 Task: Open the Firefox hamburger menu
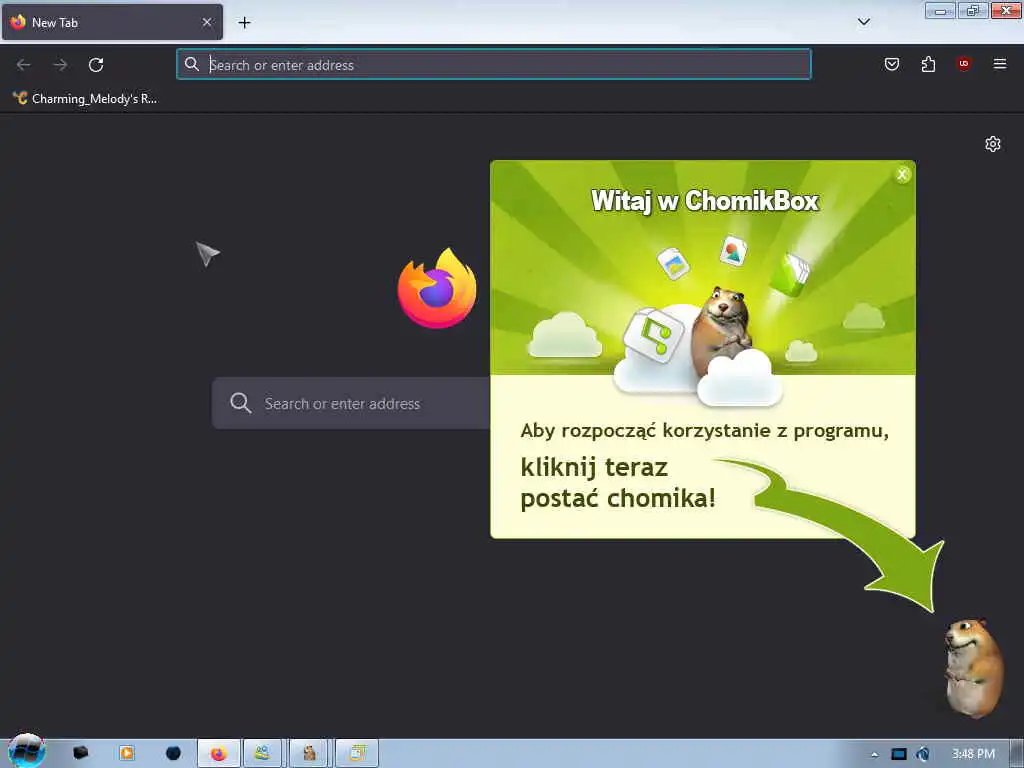pyautogui.click(x=999, y=63)
